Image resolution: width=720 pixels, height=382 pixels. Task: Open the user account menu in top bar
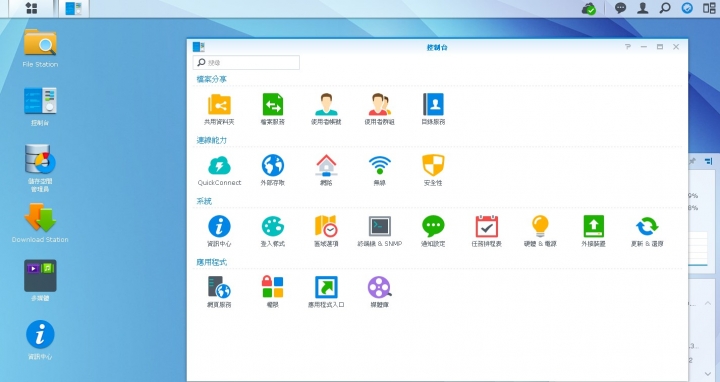[643, 8]
